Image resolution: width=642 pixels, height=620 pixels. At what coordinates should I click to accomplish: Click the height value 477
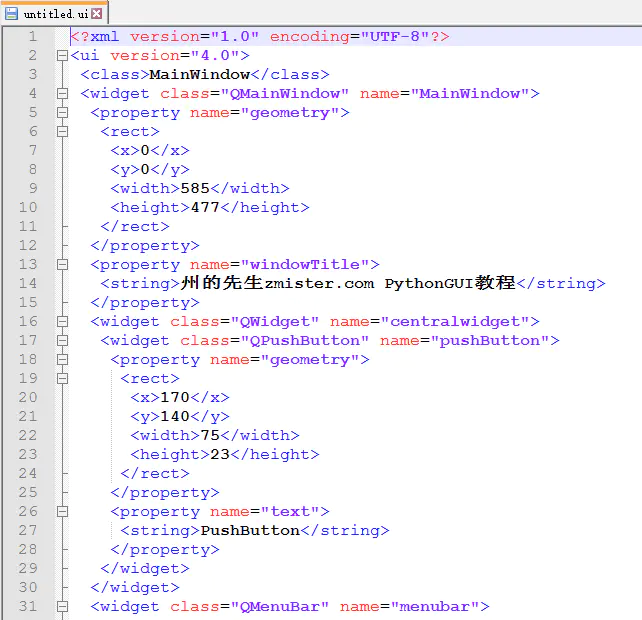(205, 207)
